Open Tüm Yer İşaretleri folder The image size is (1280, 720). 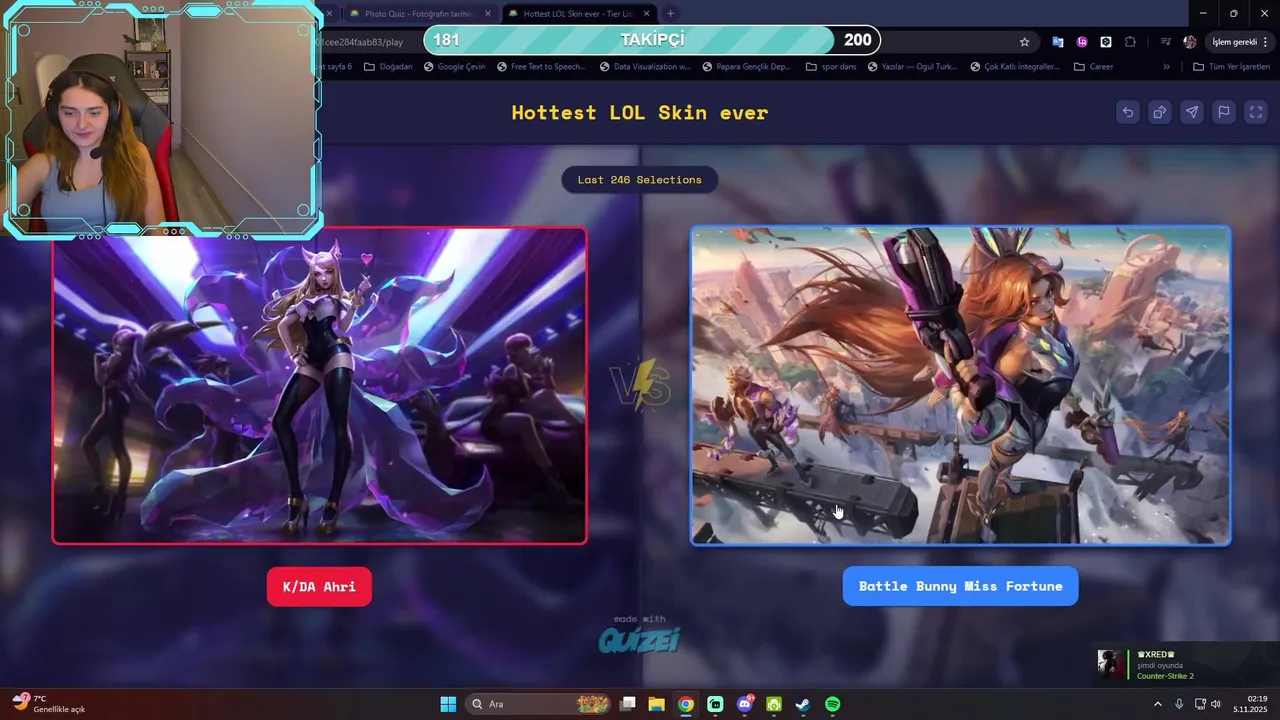tap(1232, 67)
